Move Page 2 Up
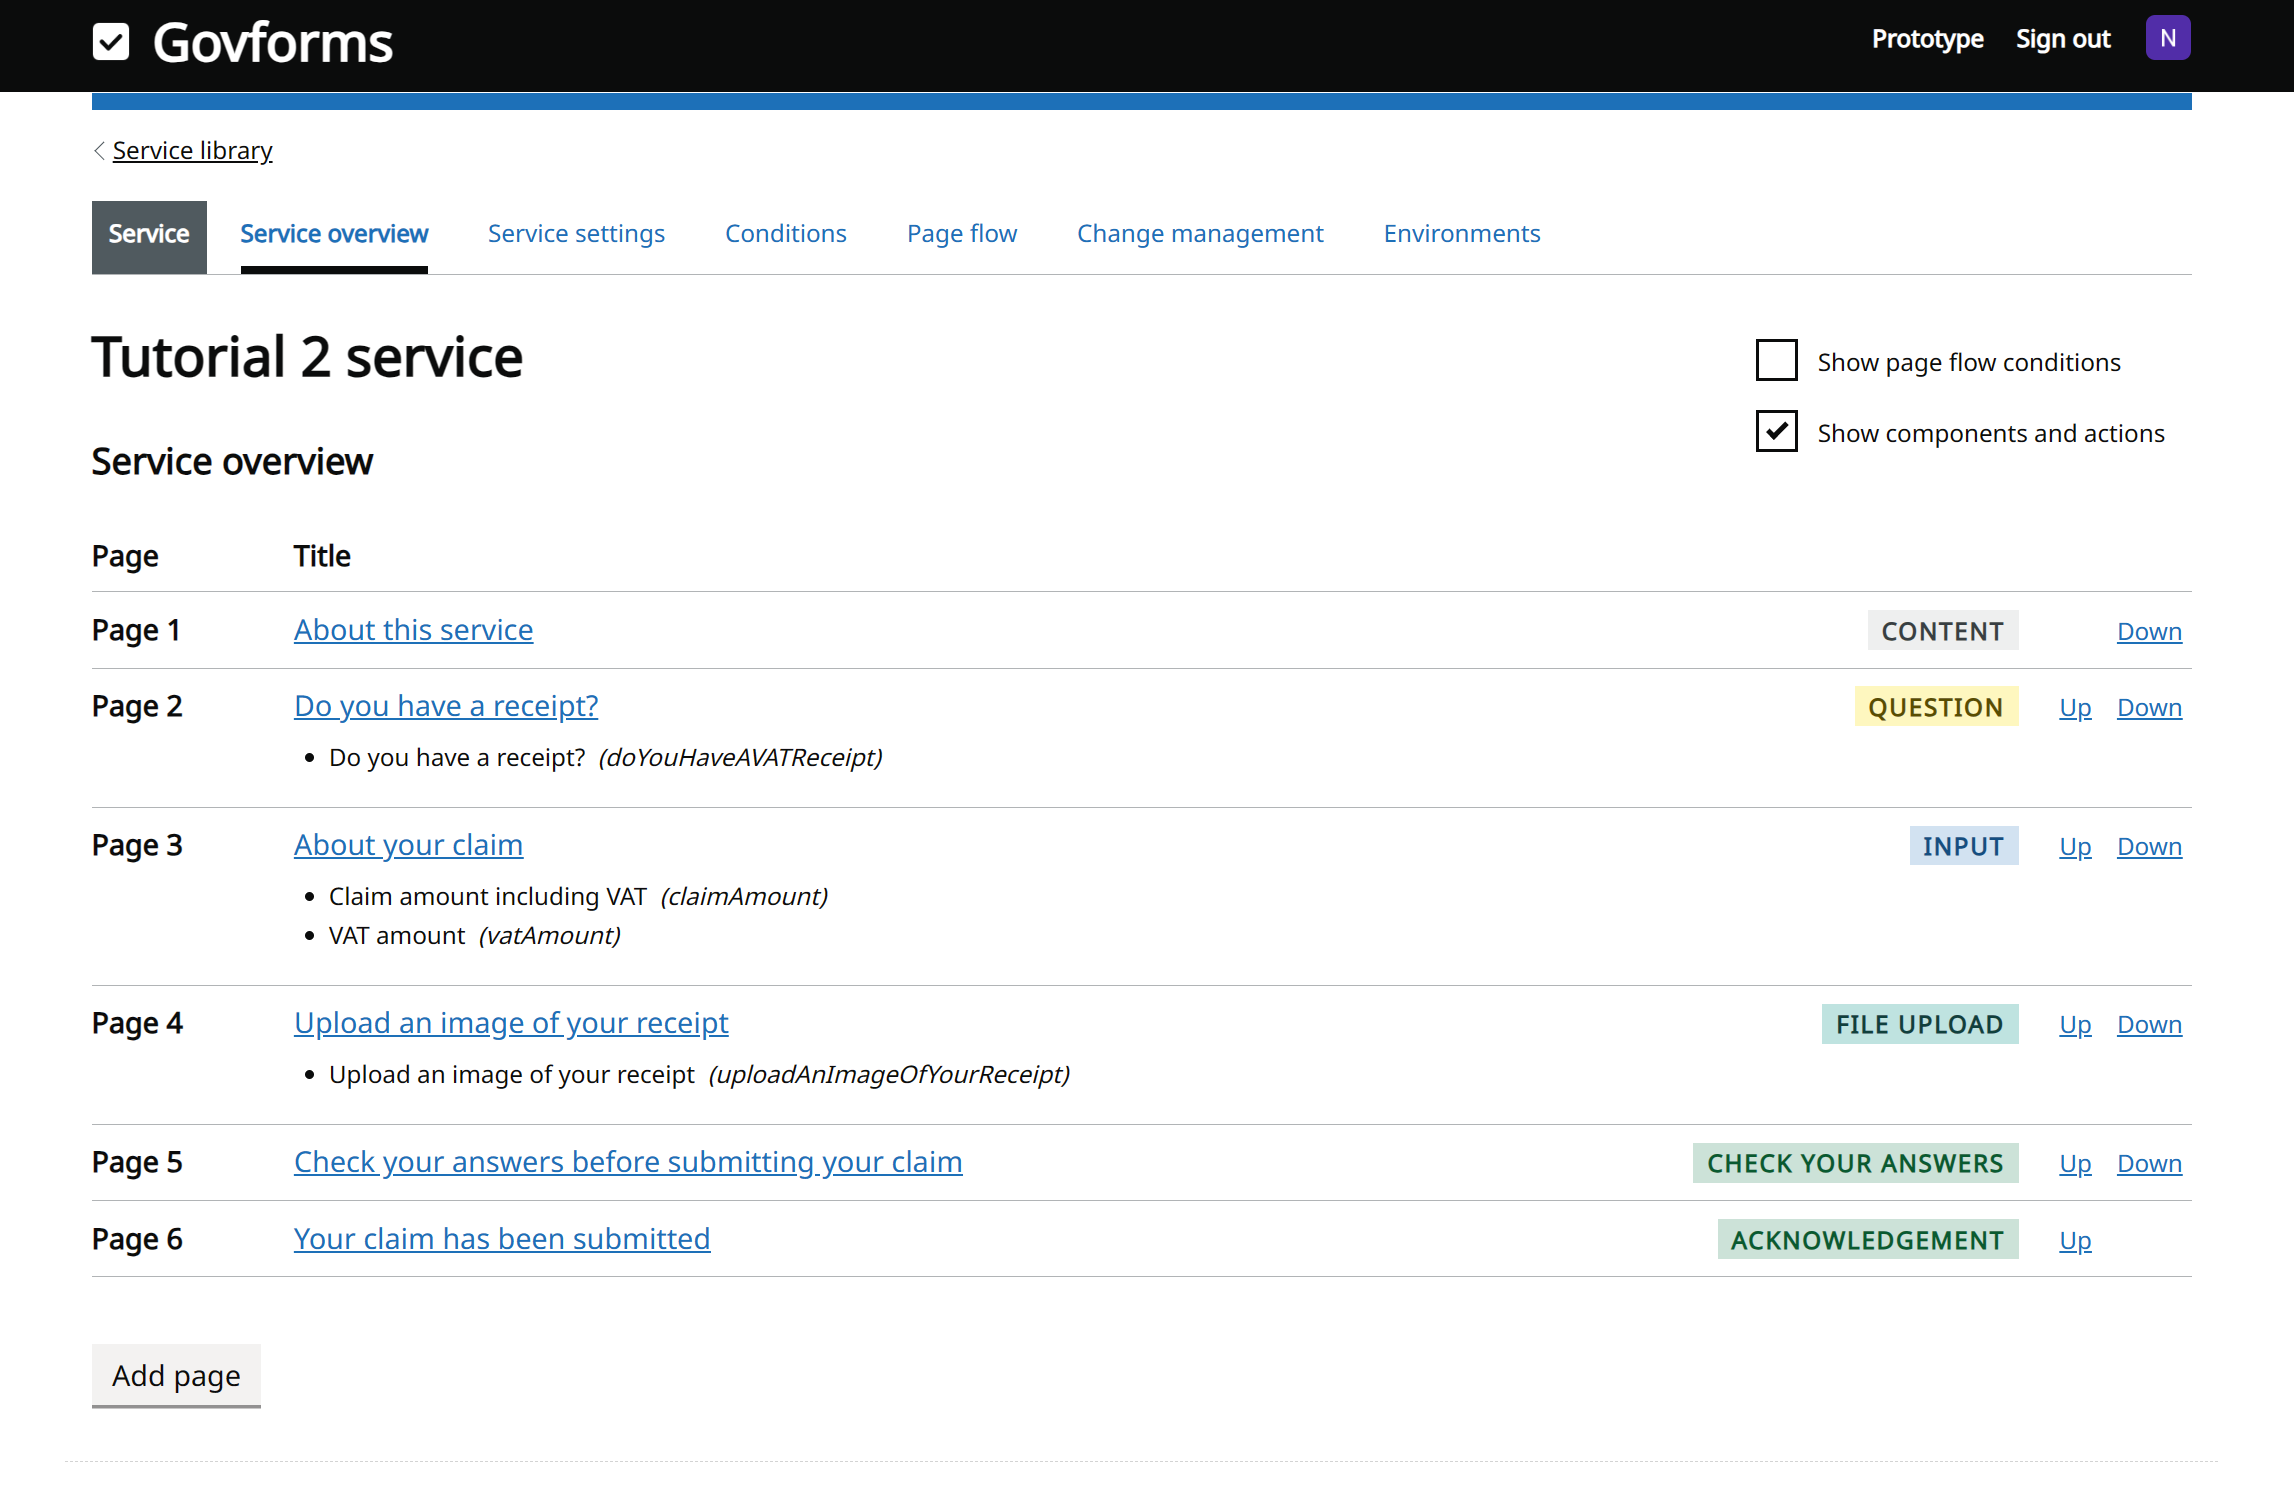Image resolution: width=2294 pixels, height=1507 pixels. pyautogui.click(x=2075, y=708)
